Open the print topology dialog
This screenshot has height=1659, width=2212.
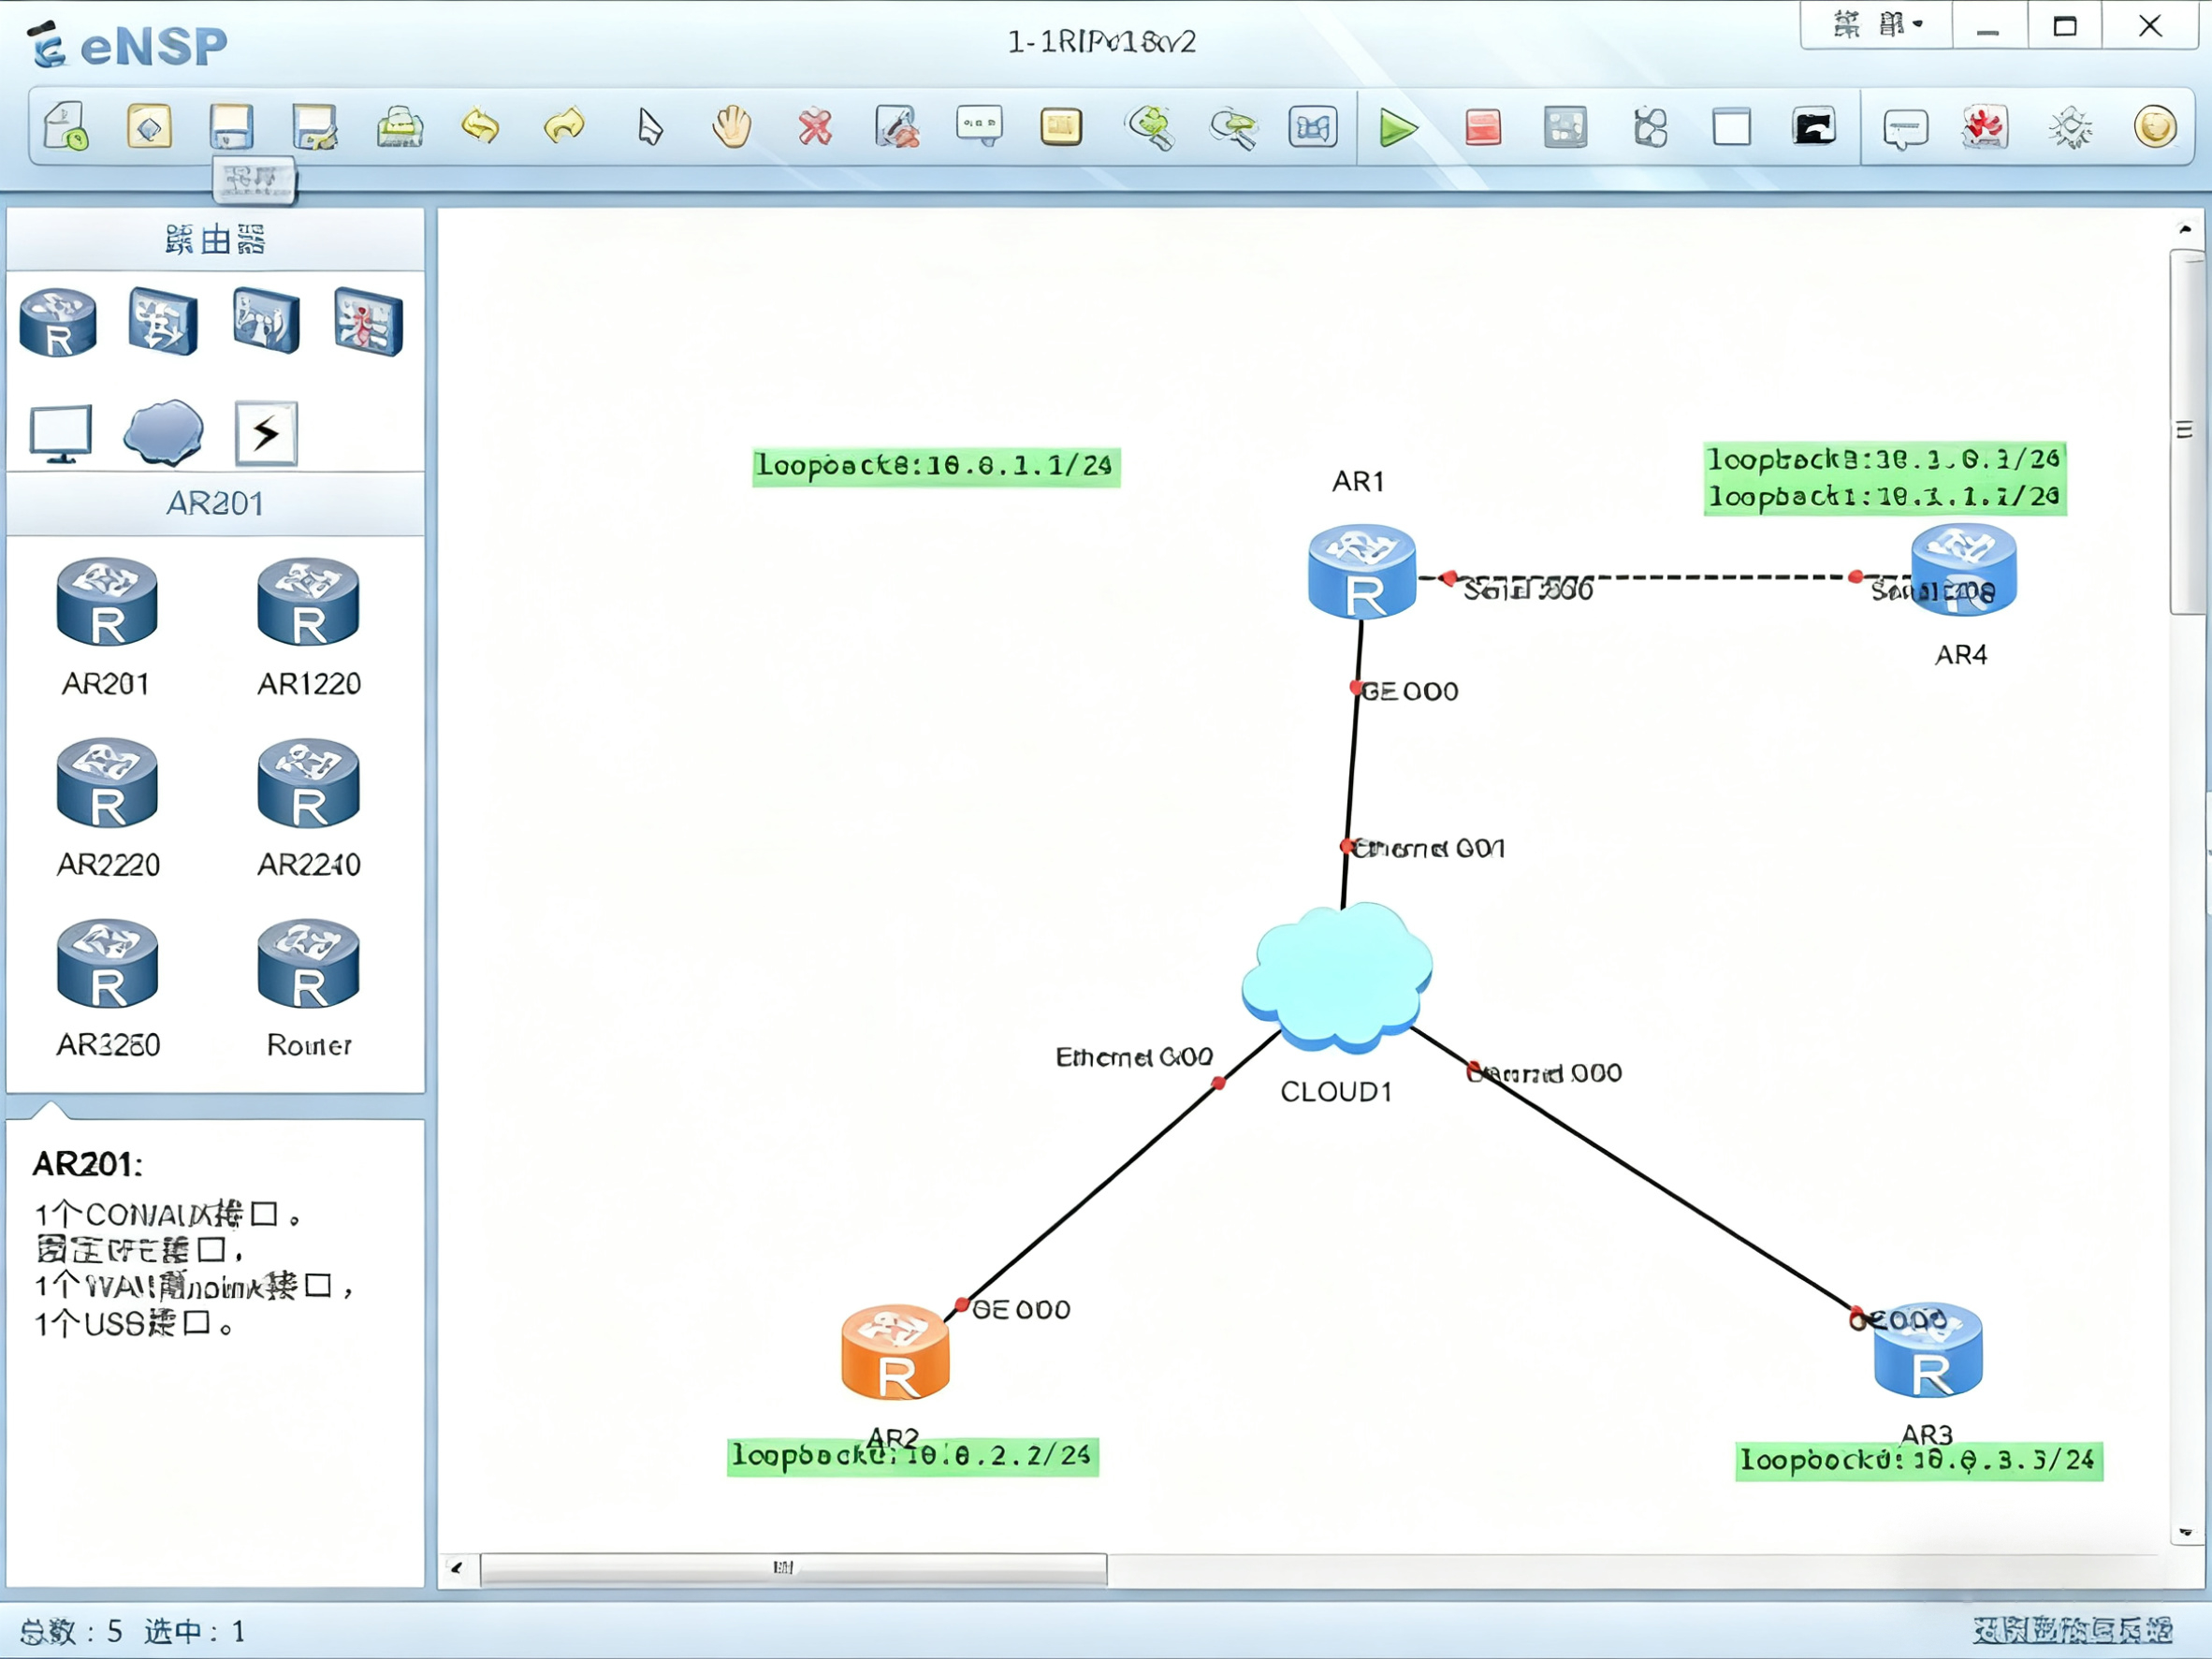point(398,127)
